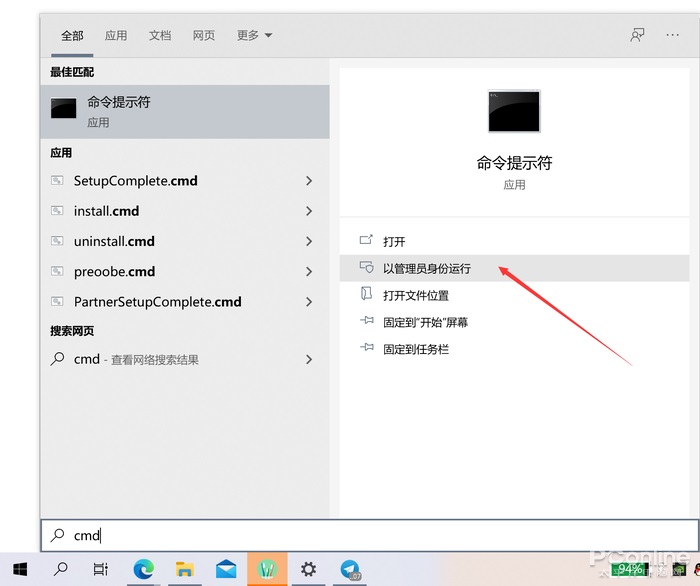Click pin icon for 固定到"开始"屏幕

click(367, 320)
